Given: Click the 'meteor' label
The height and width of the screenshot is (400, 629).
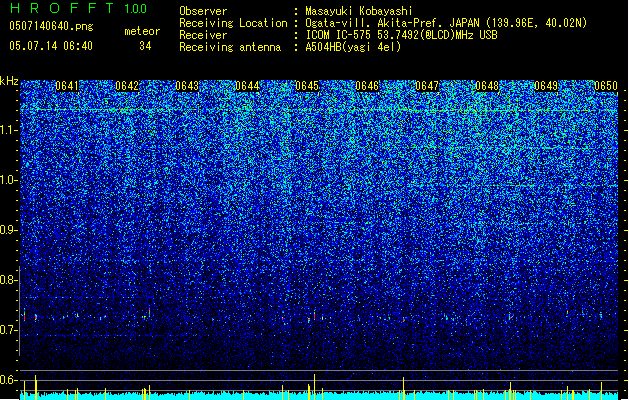Looking at the screenshot, I should pos(142,31).
